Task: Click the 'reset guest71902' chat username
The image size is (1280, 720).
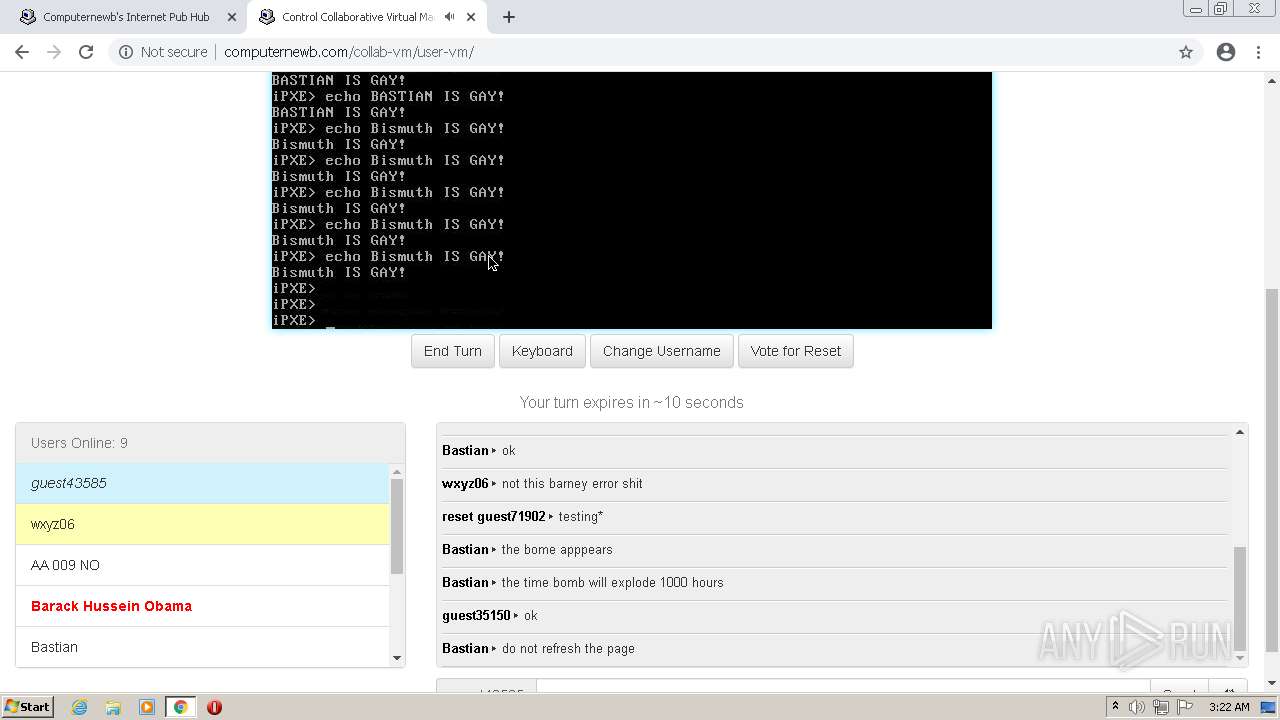Action: tap(494, 516)
